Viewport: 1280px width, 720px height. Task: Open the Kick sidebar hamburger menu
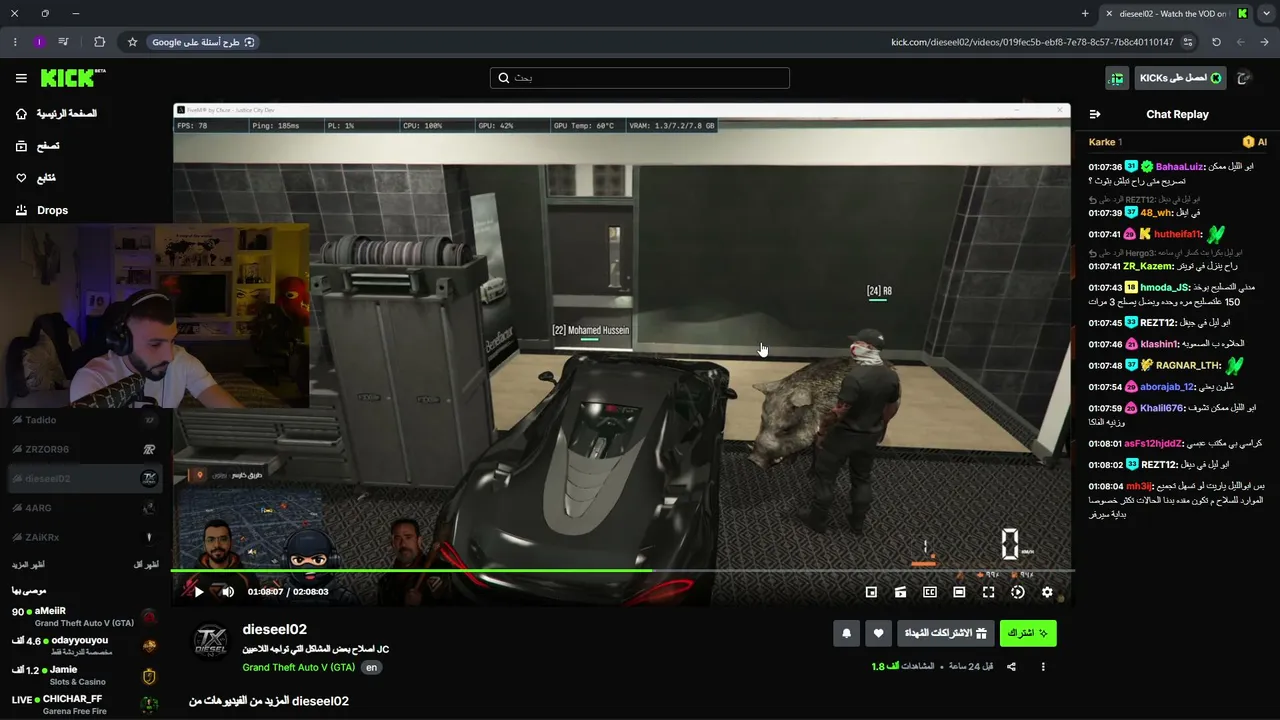tap(21, 78)
